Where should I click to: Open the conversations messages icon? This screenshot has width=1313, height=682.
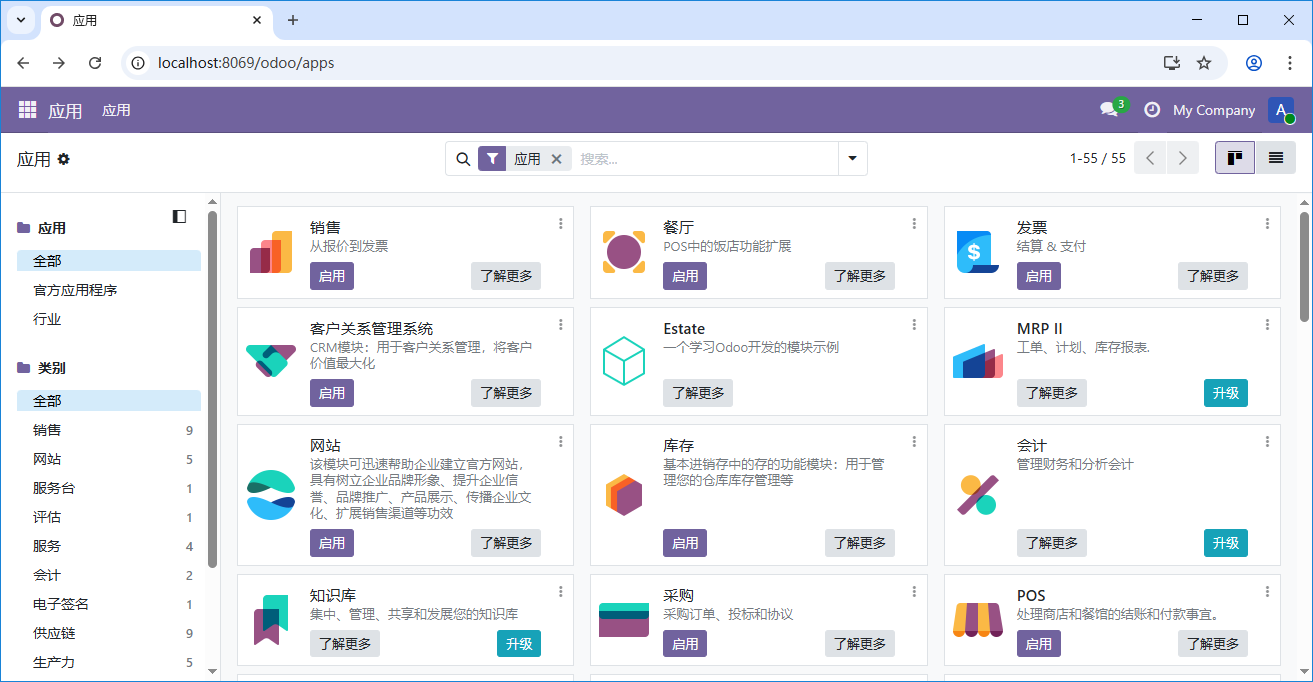(x=1109, y=110)
